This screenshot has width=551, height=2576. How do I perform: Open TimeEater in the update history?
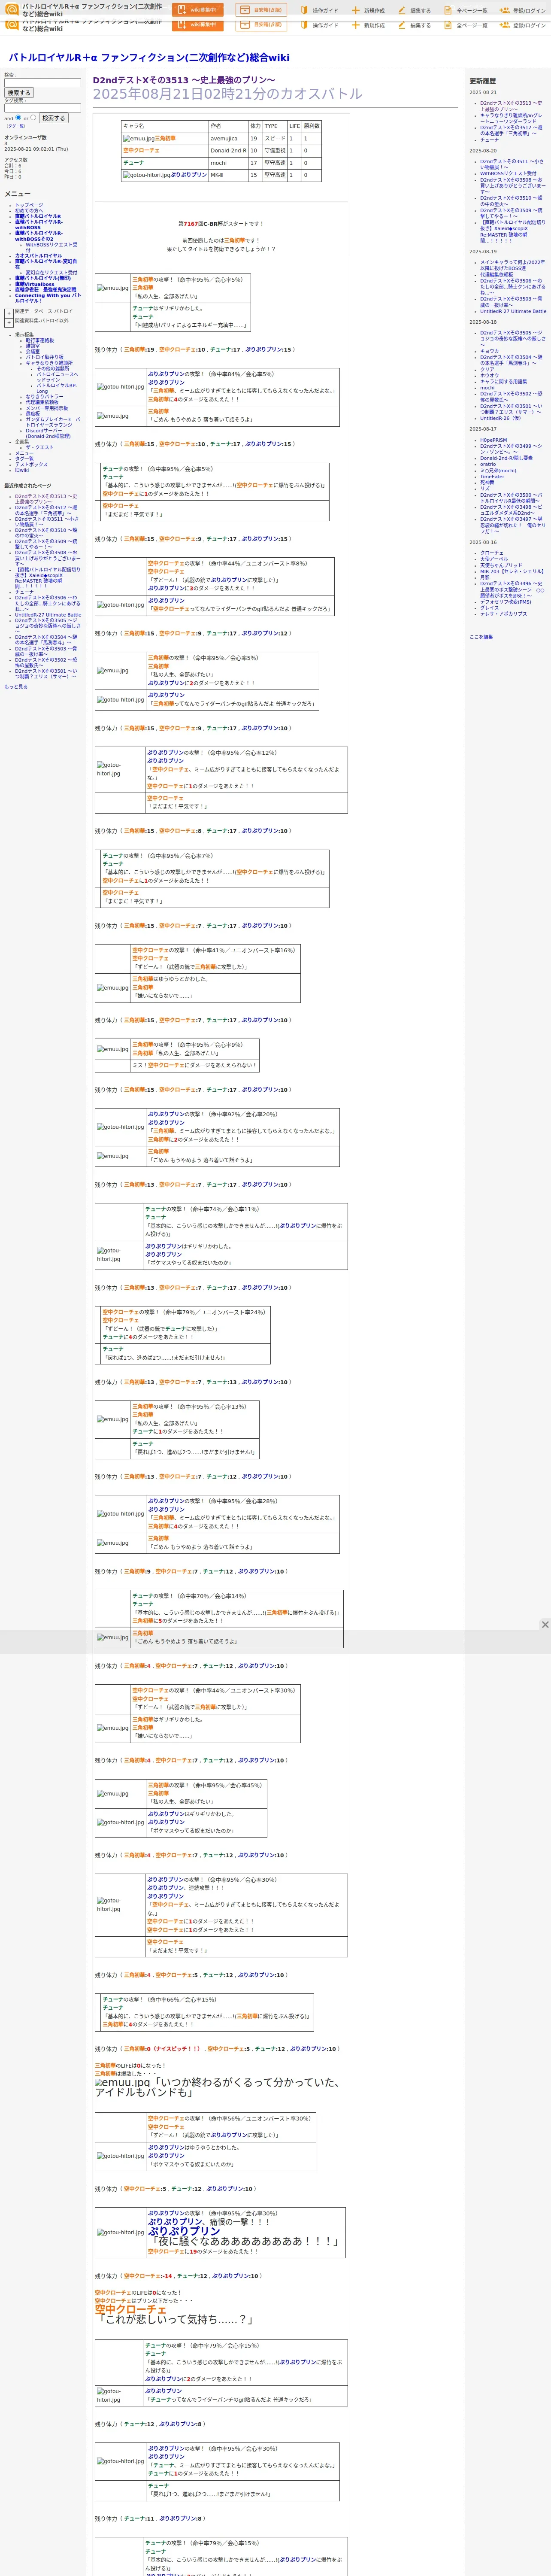492,477
